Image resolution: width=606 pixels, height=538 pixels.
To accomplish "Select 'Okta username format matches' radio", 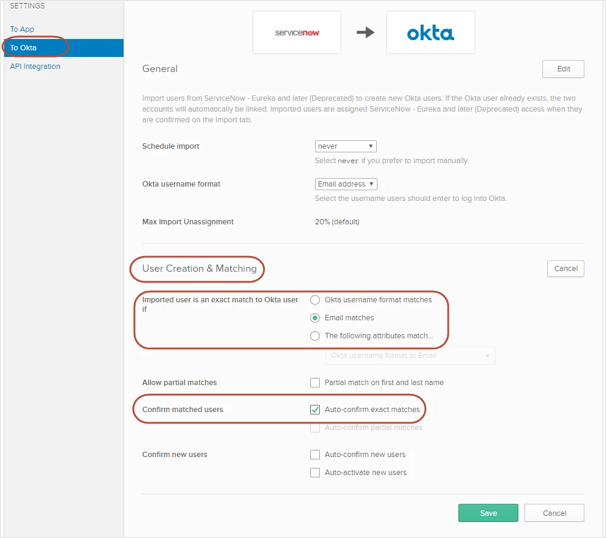I will pos(316,299).
